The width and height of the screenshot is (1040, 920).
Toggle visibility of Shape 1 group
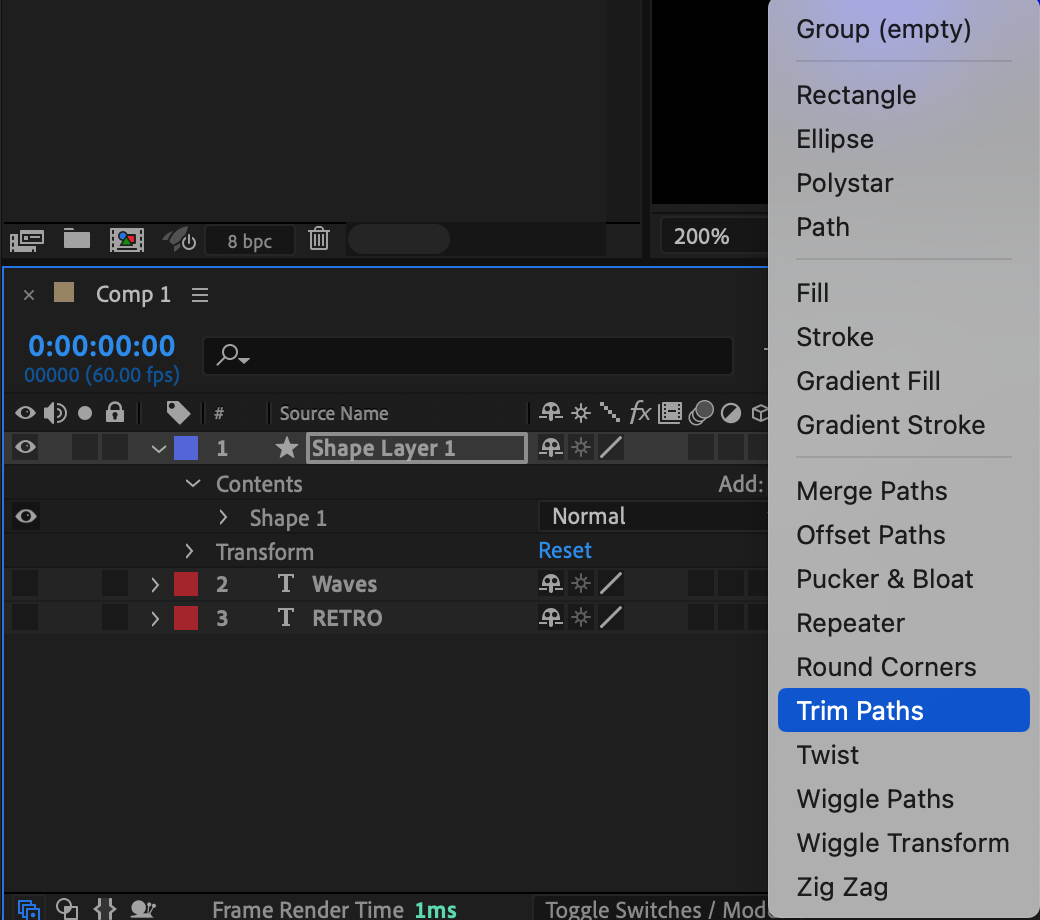[x=26, y=516]
